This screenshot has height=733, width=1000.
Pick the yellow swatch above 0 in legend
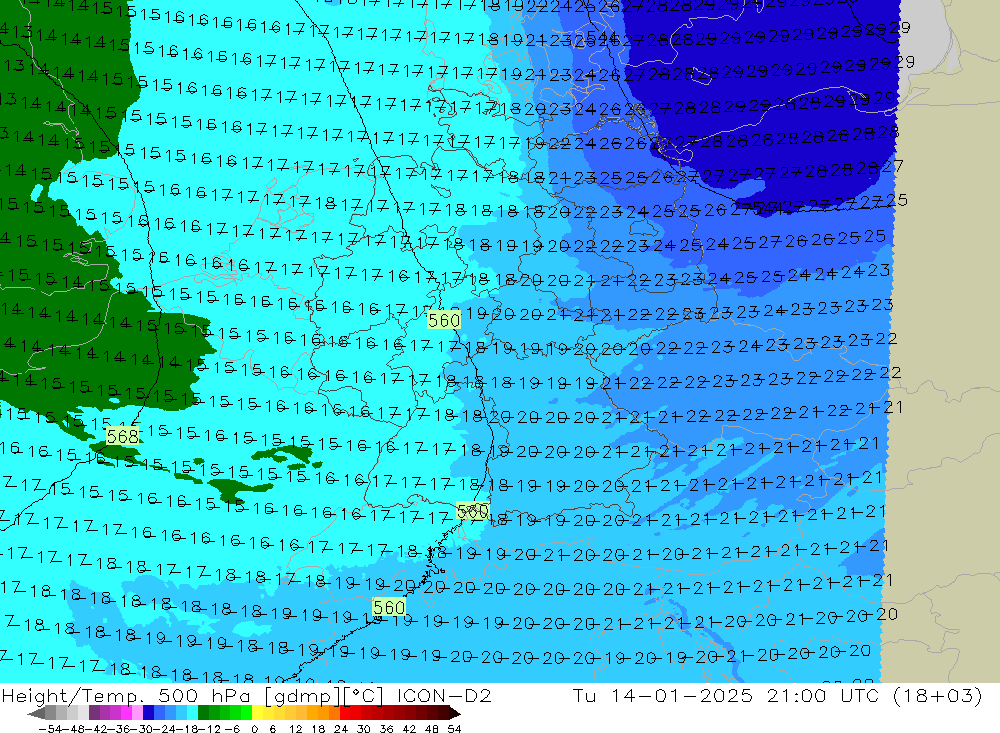257,713
